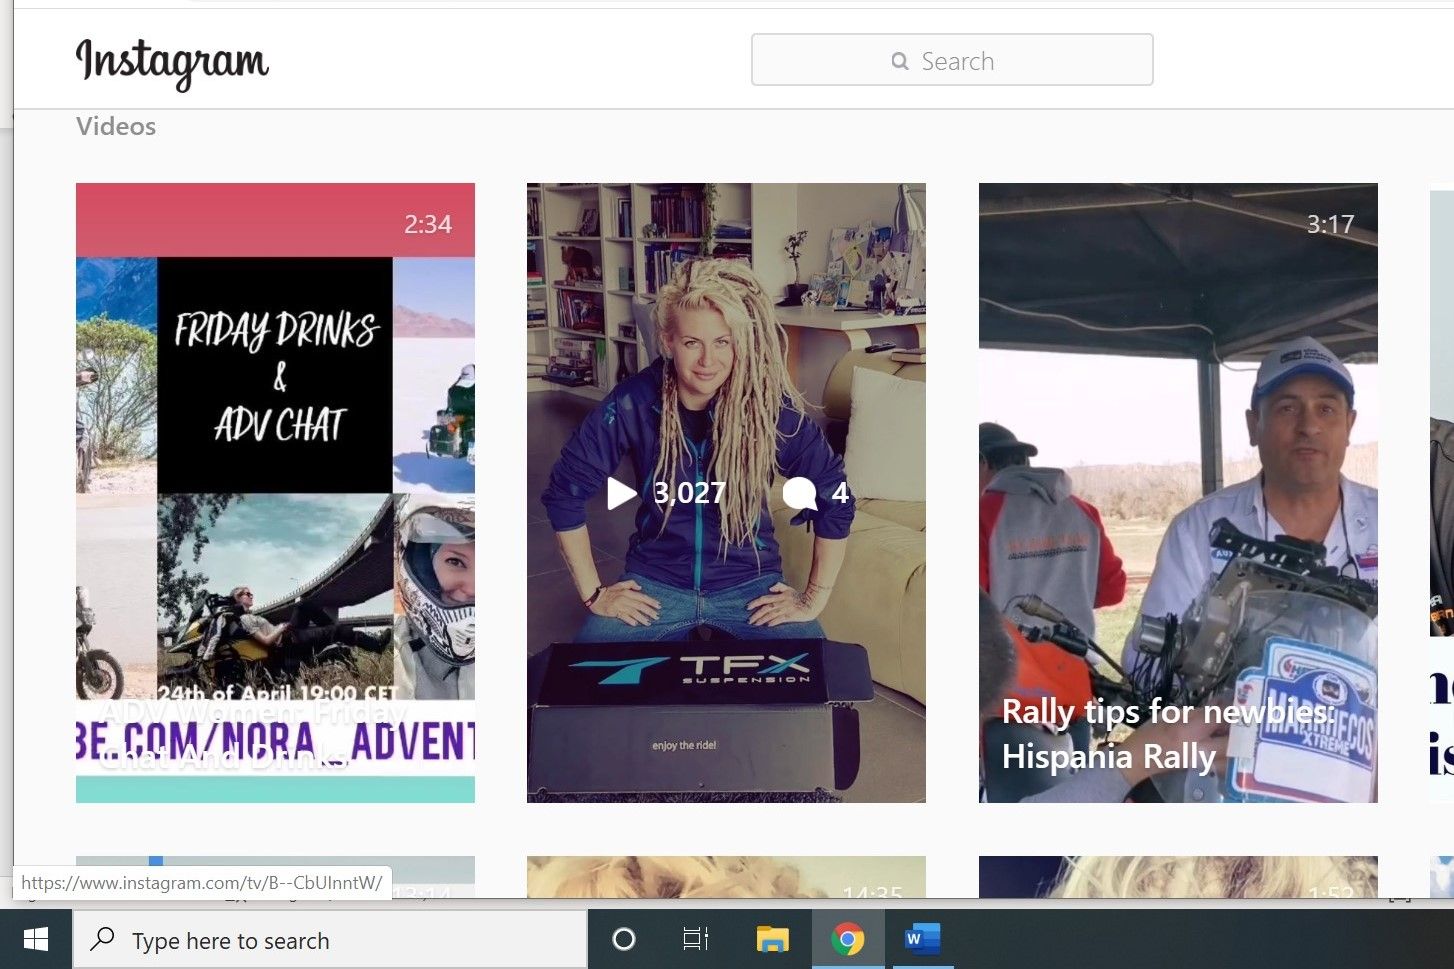Screen dimensions: 1454x969
Task: Click the magnifier icon in Instagram search
Action: [x=900, y=61]
